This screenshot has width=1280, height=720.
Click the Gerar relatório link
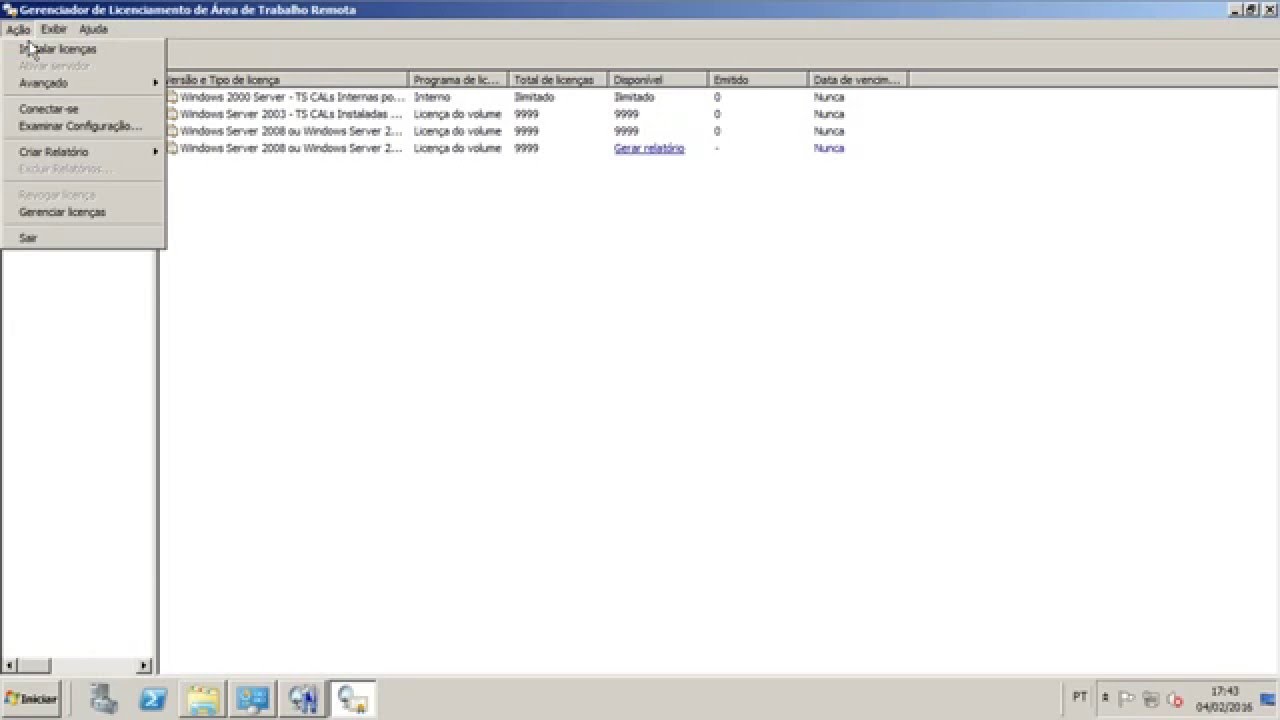pyautogui.click(x=649, y=148)
